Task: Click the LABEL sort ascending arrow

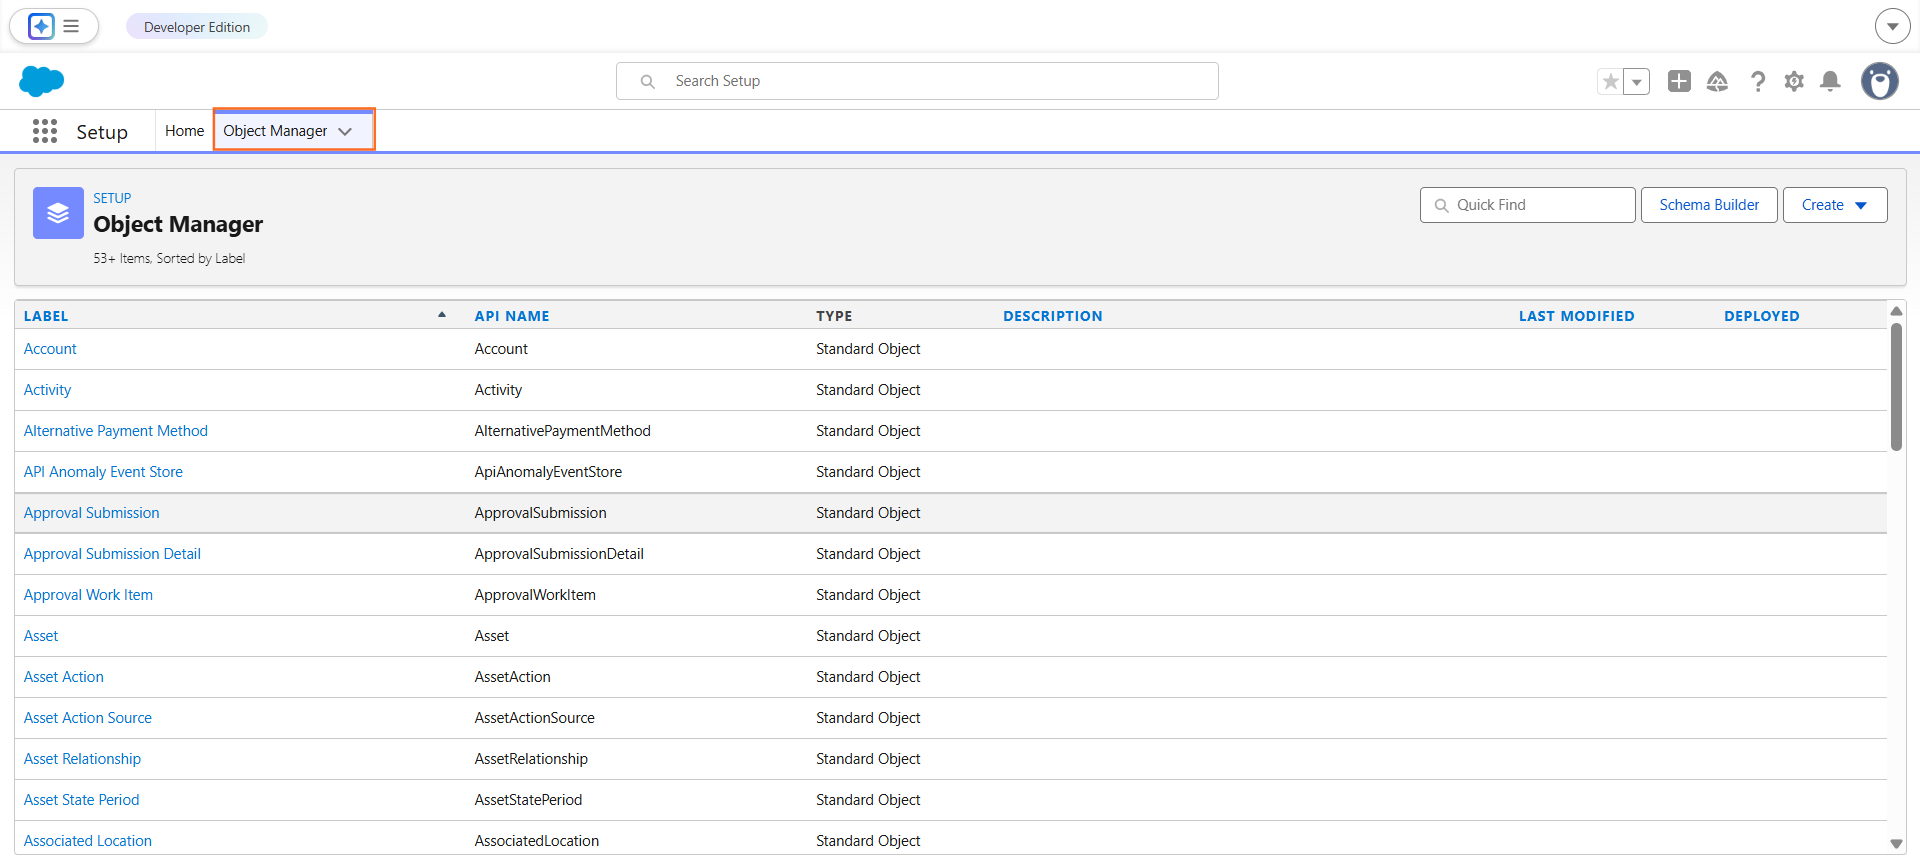Action: [442, 315]
